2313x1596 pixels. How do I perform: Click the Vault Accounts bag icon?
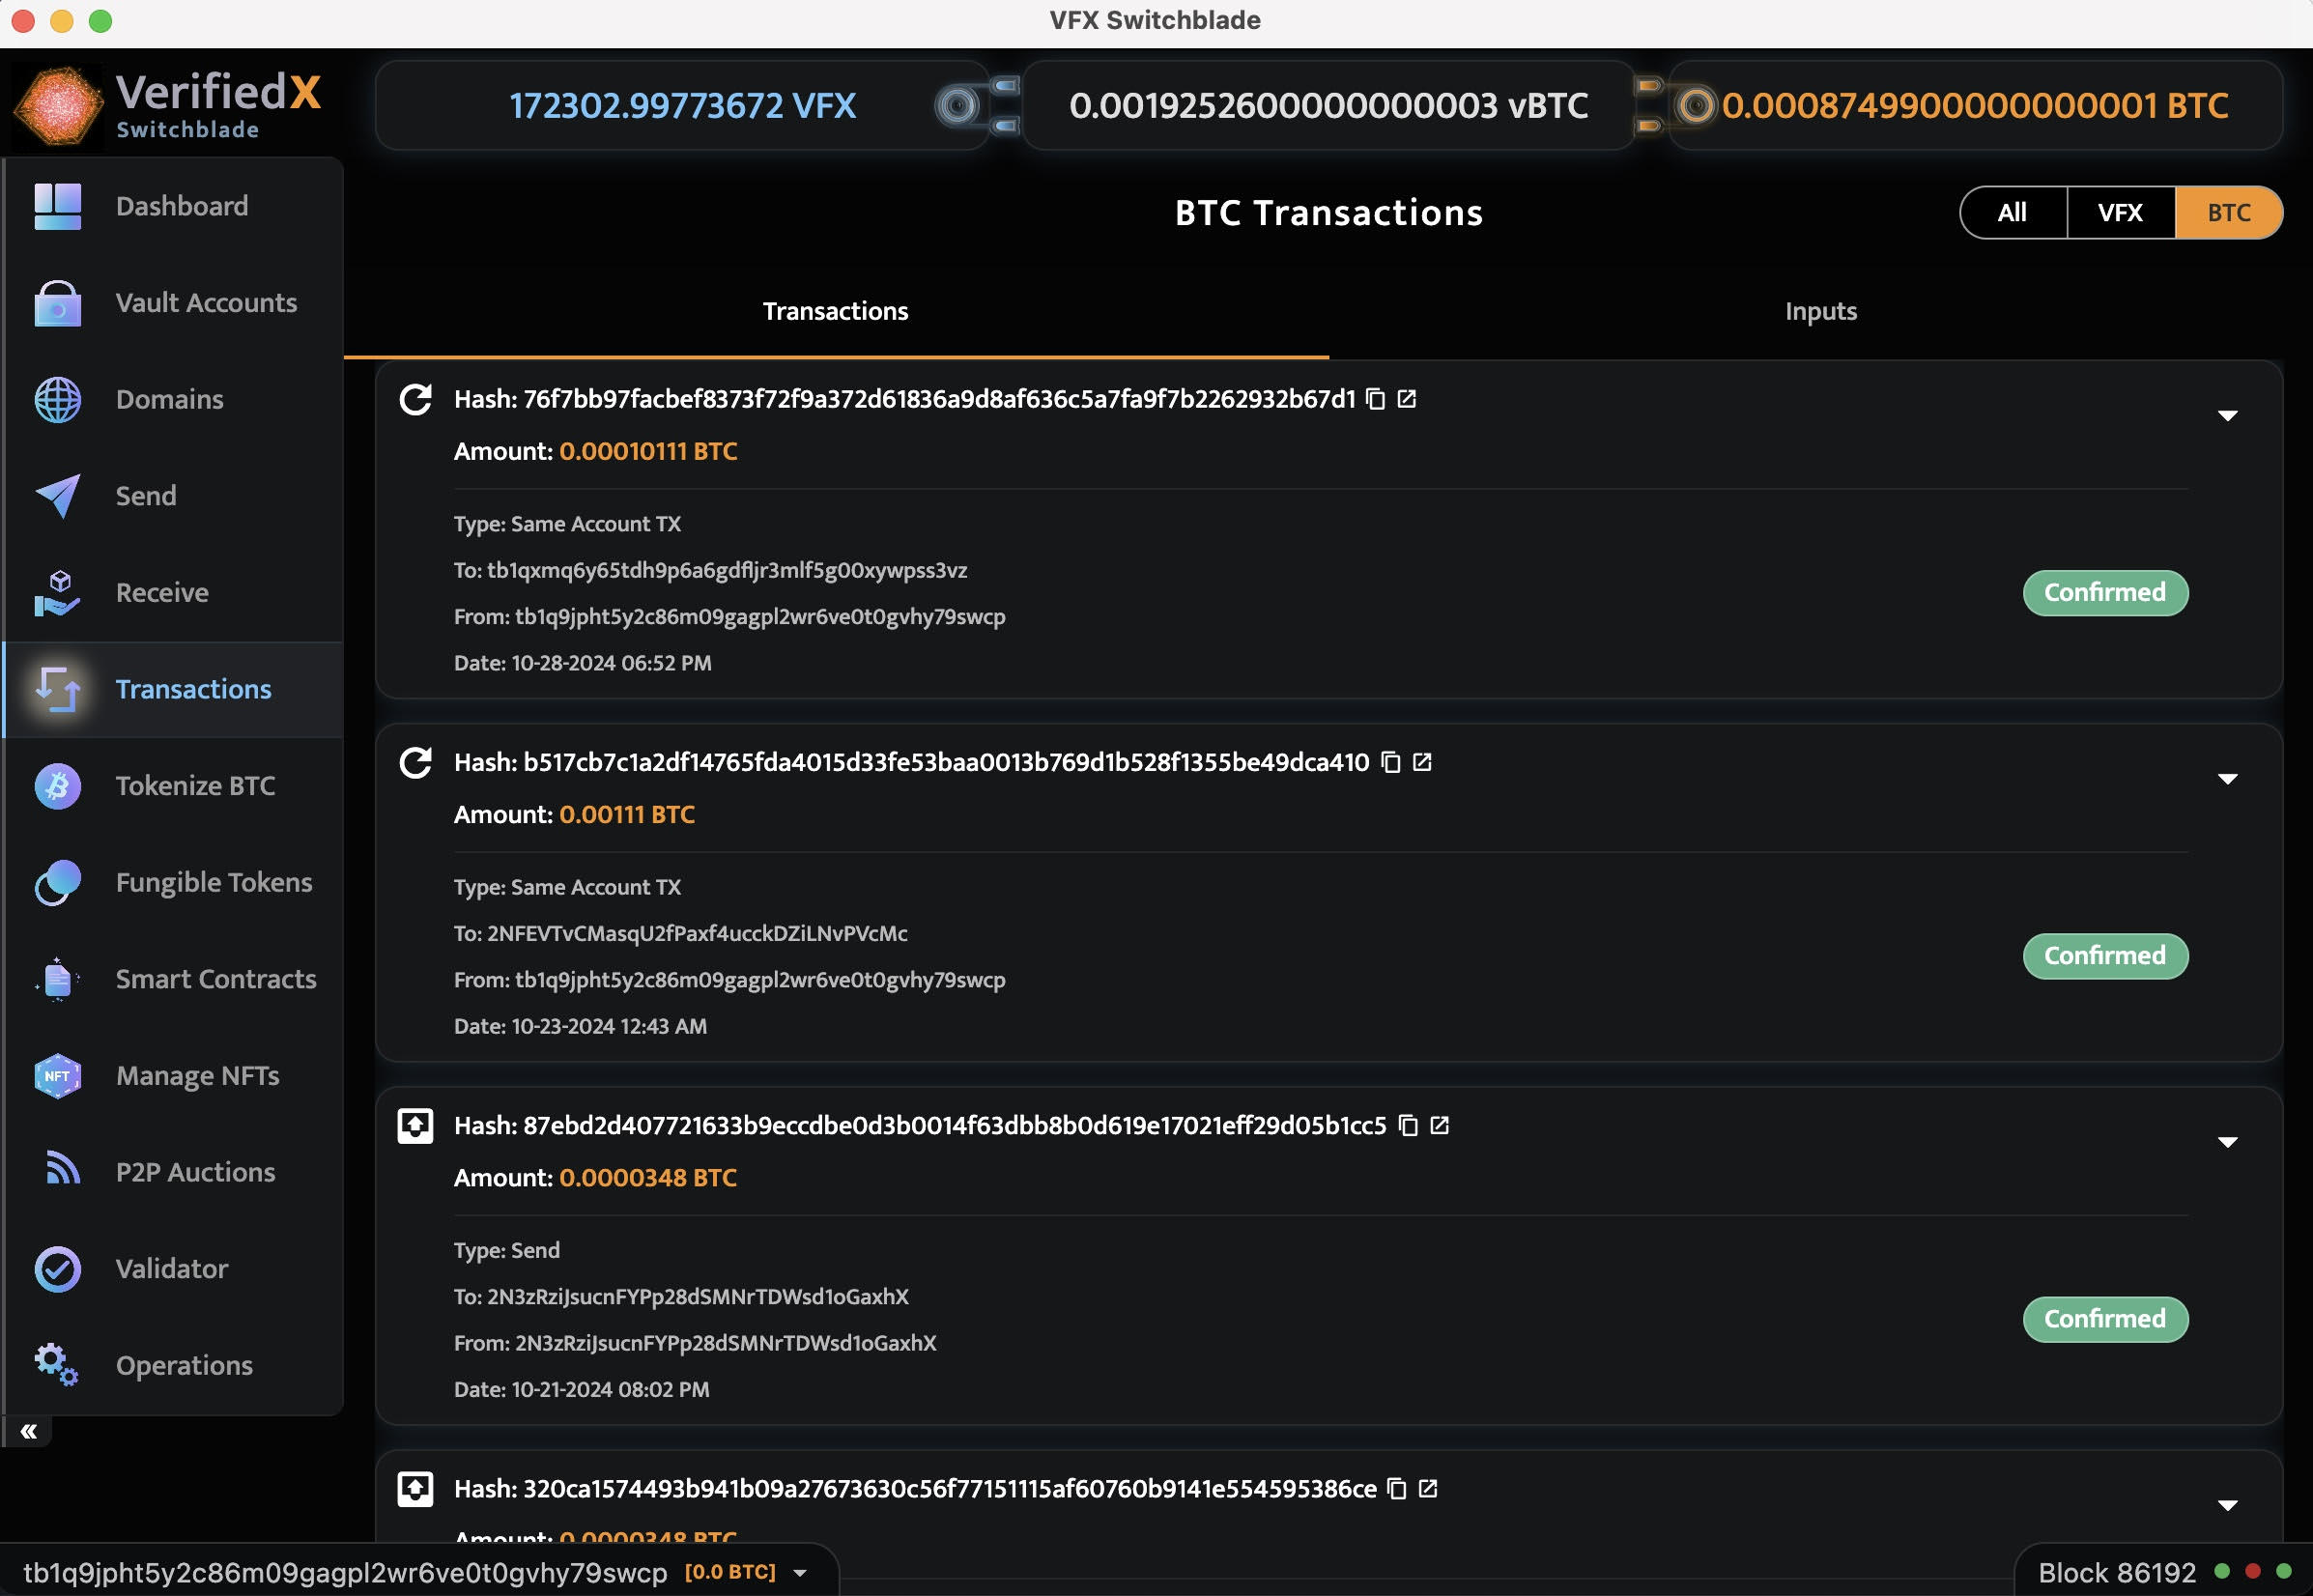(x=57, y=303)
